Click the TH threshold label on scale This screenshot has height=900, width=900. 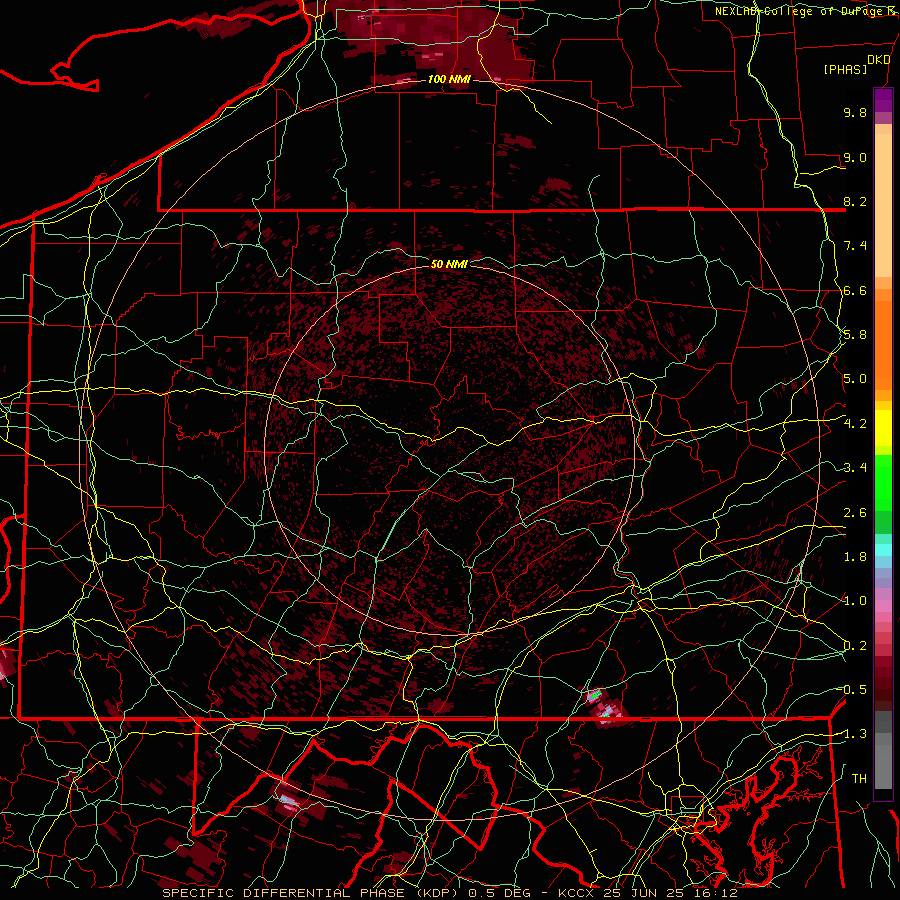(x=859, y=779)
